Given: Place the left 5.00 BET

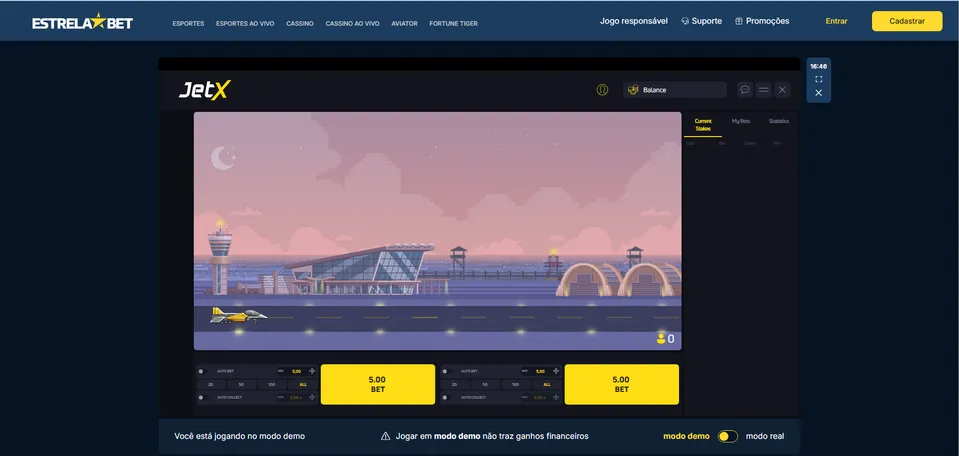Looking at the screenshot, I should tap(377, 384).
